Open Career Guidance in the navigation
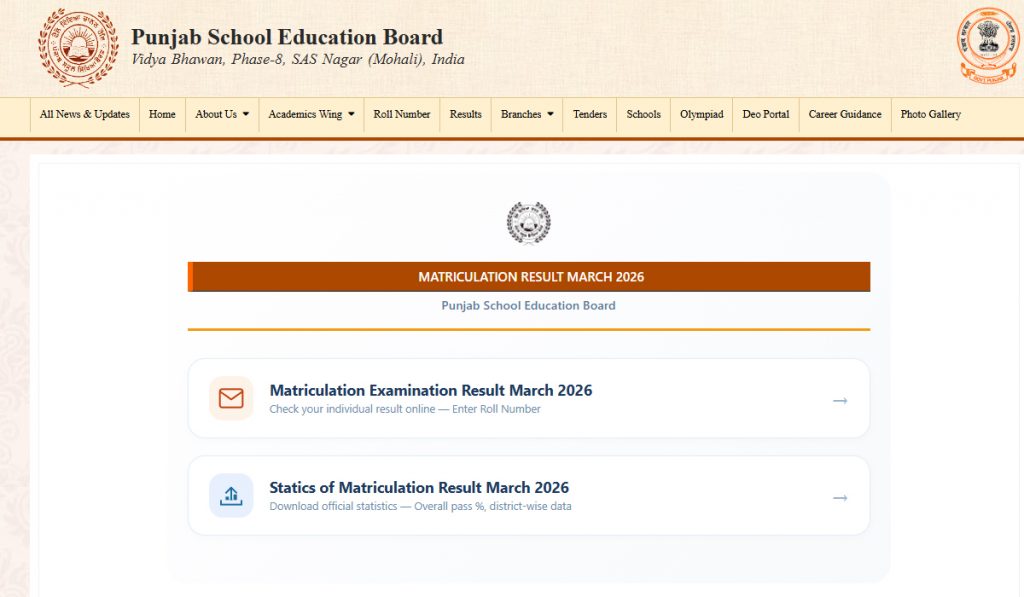 pyautogui.click(x=845, y=114)
